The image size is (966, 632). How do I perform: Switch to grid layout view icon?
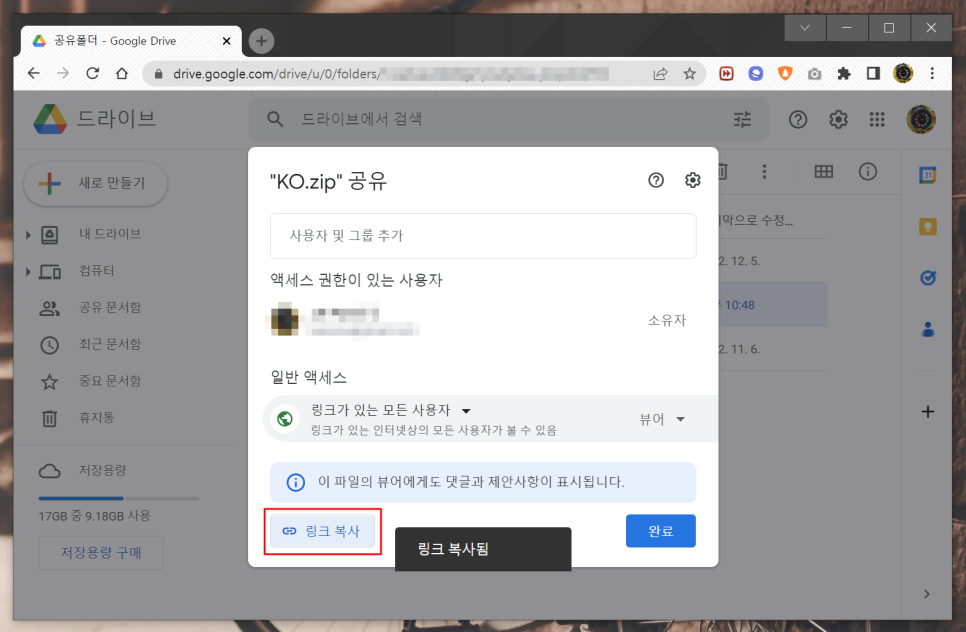pos(824,171)
